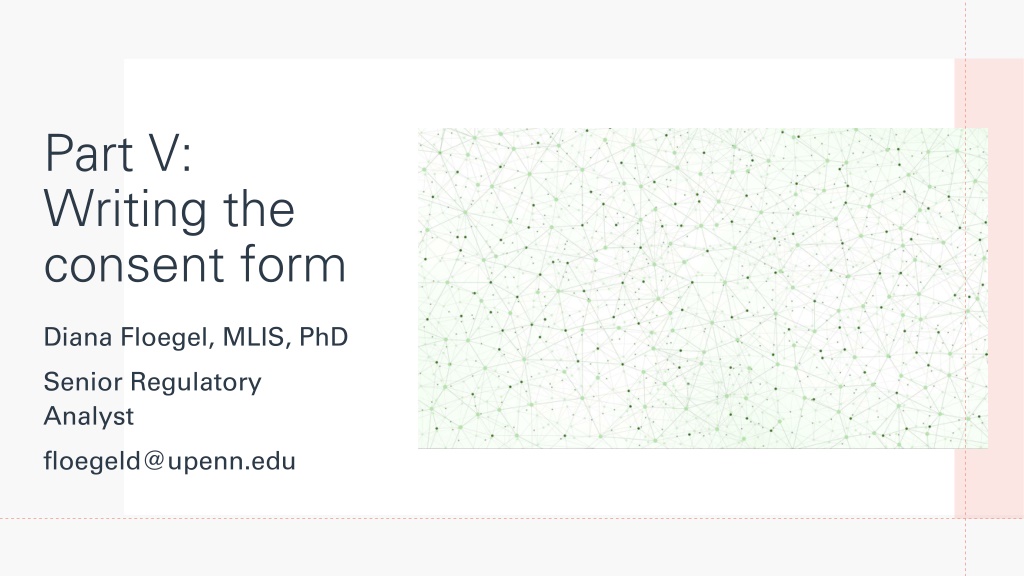Select the green network graphic image

[x=703, y=288]
